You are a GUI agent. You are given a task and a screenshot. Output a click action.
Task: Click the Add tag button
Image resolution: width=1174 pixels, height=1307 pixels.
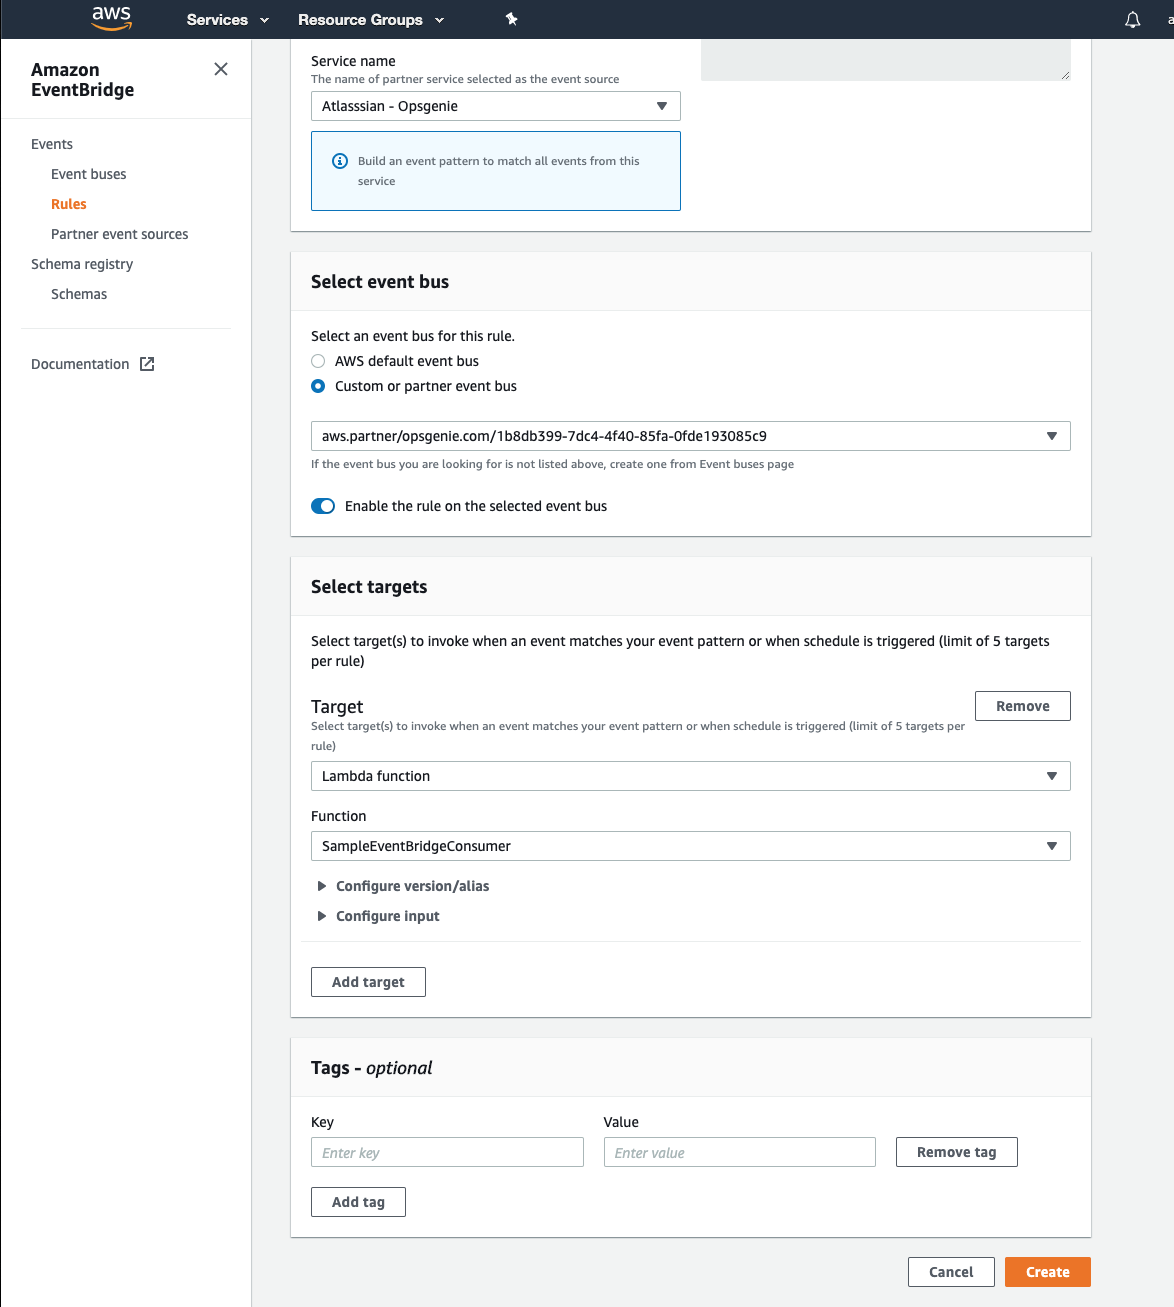pos(358,1202)
